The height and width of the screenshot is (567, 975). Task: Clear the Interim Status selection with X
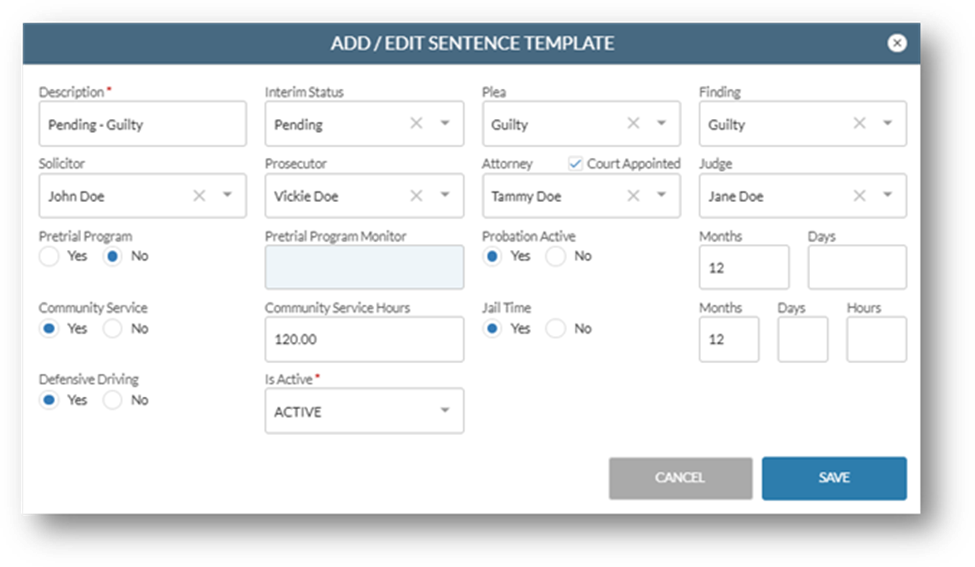click(x=416, y=124)
